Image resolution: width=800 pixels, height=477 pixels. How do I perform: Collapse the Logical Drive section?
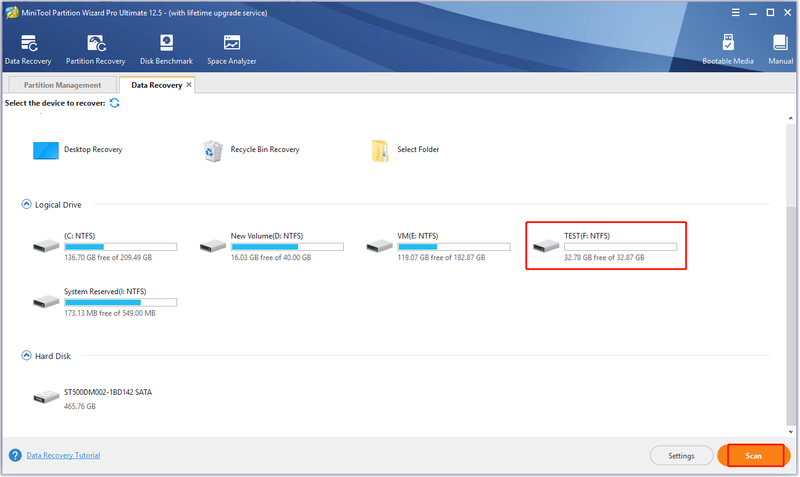(27, 204)
